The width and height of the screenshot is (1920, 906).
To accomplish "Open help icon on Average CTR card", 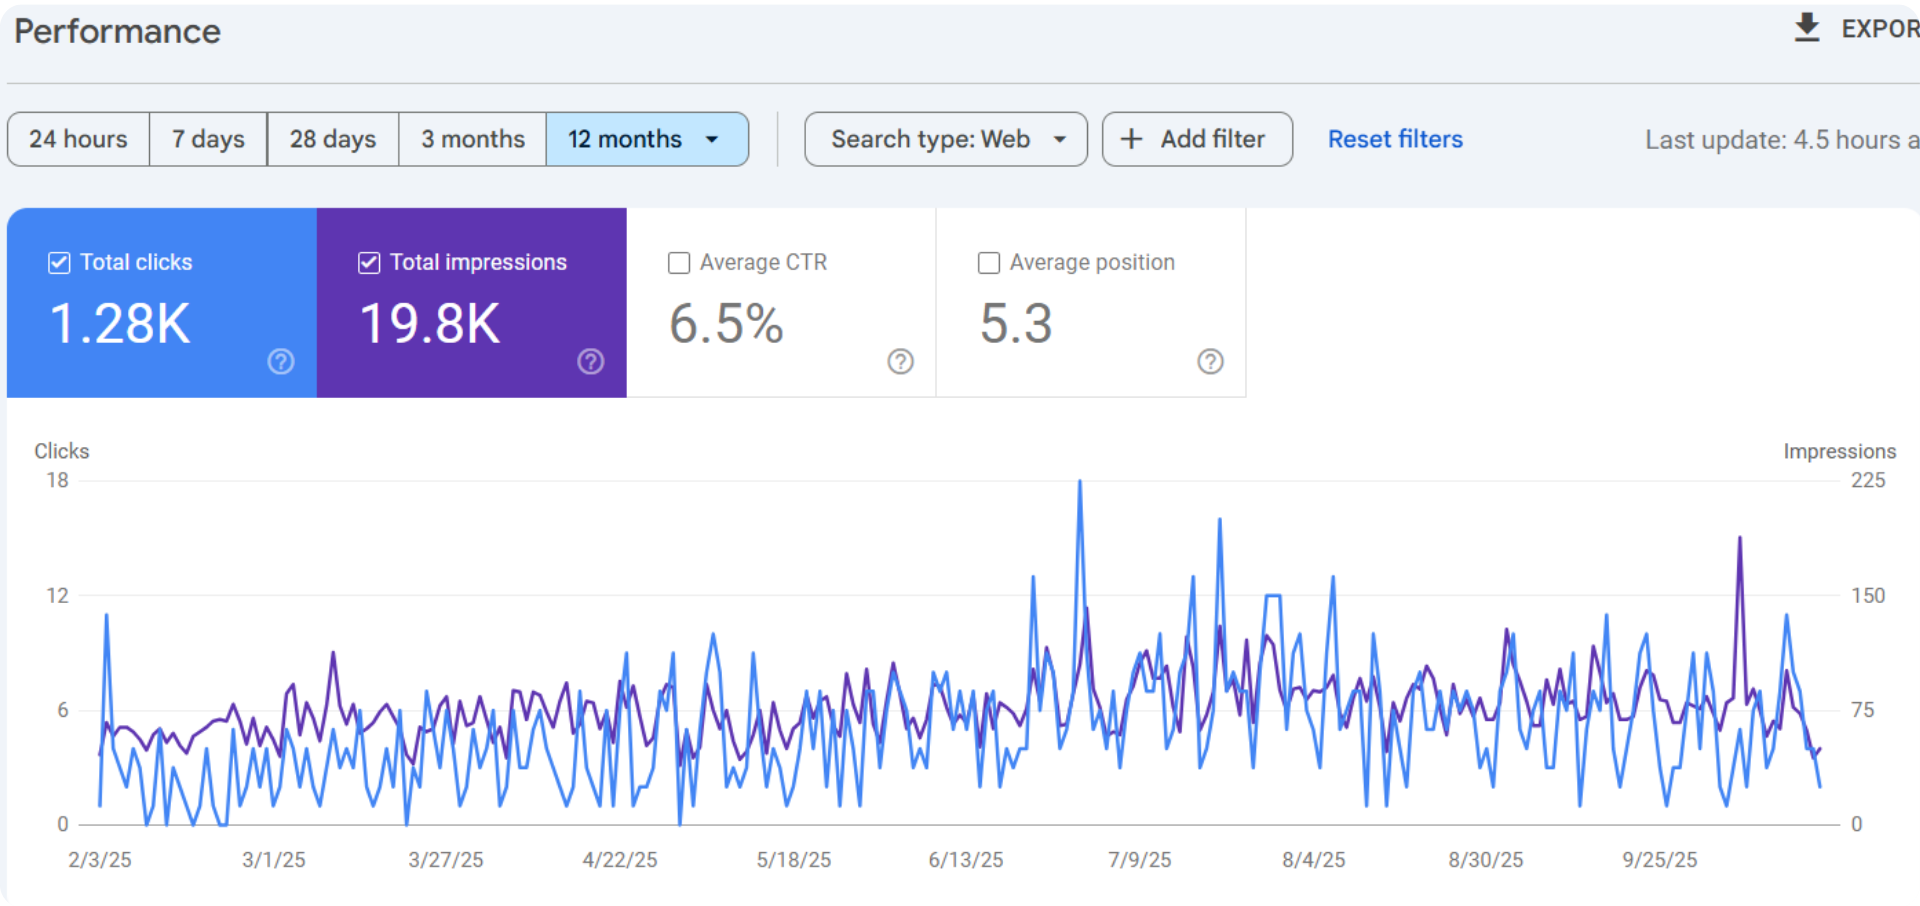I will [901, 361].
